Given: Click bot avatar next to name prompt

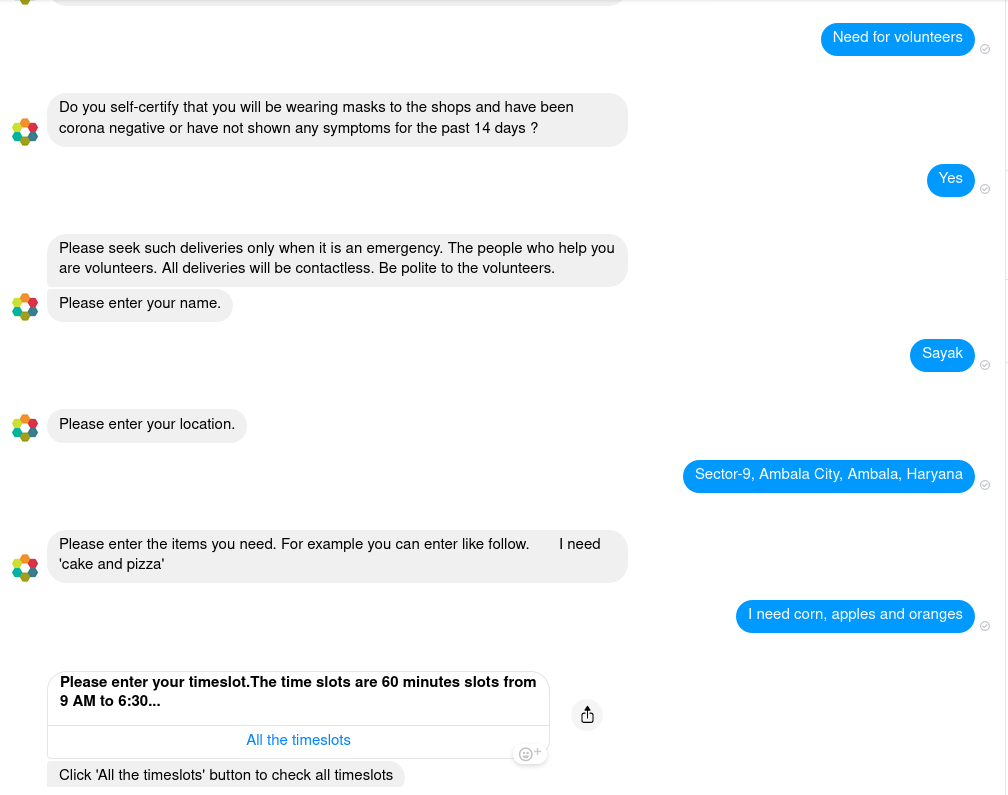Looking at the screenshot, I should [x=25, y=307].
